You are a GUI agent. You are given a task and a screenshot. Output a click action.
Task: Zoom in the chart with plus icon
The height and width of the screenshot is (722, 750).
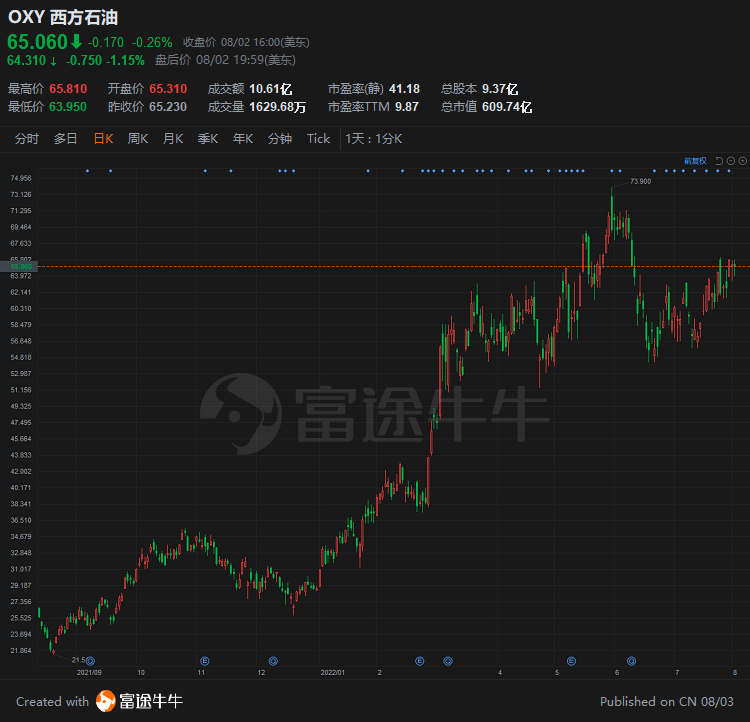click(x=742, y=160)
